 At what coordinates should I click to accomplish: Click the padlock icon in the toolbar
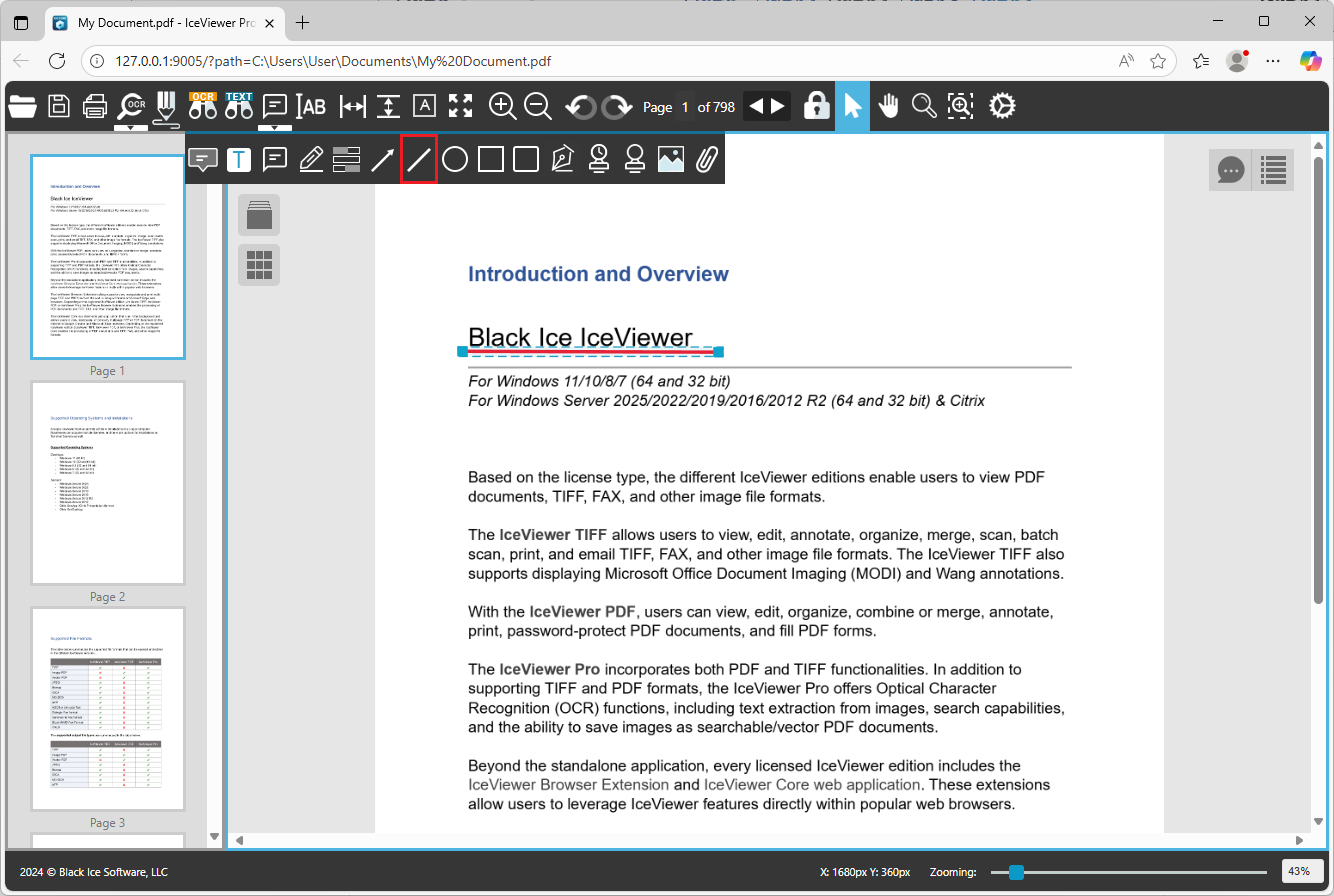point(817,106)
